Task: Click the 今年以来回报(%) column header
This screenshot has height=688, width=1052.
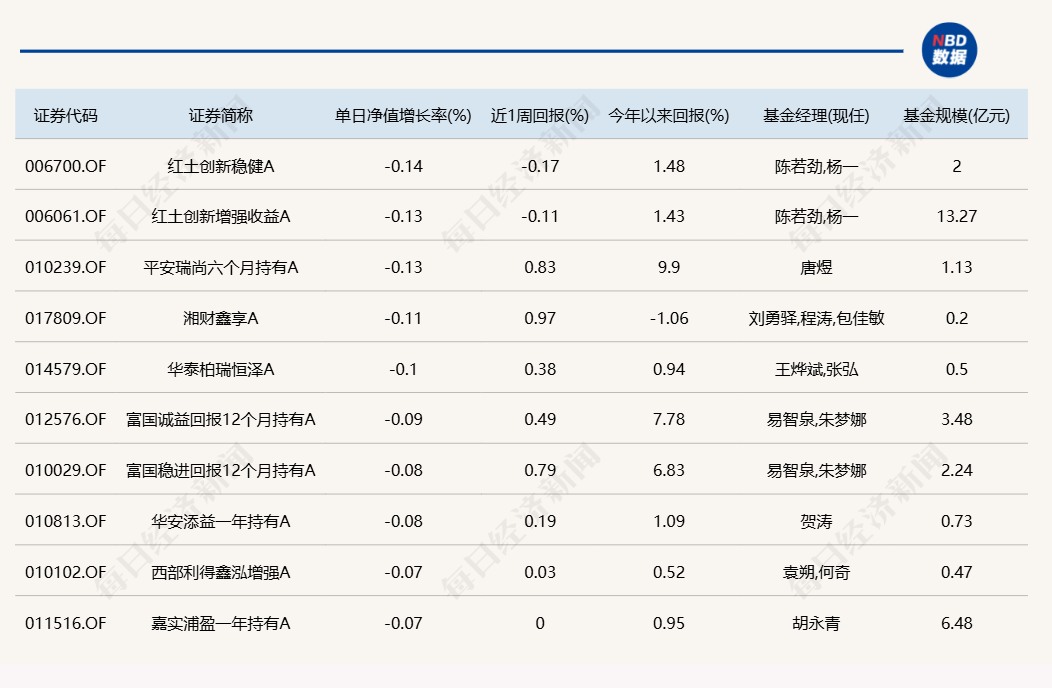Action: click(669, 115)
